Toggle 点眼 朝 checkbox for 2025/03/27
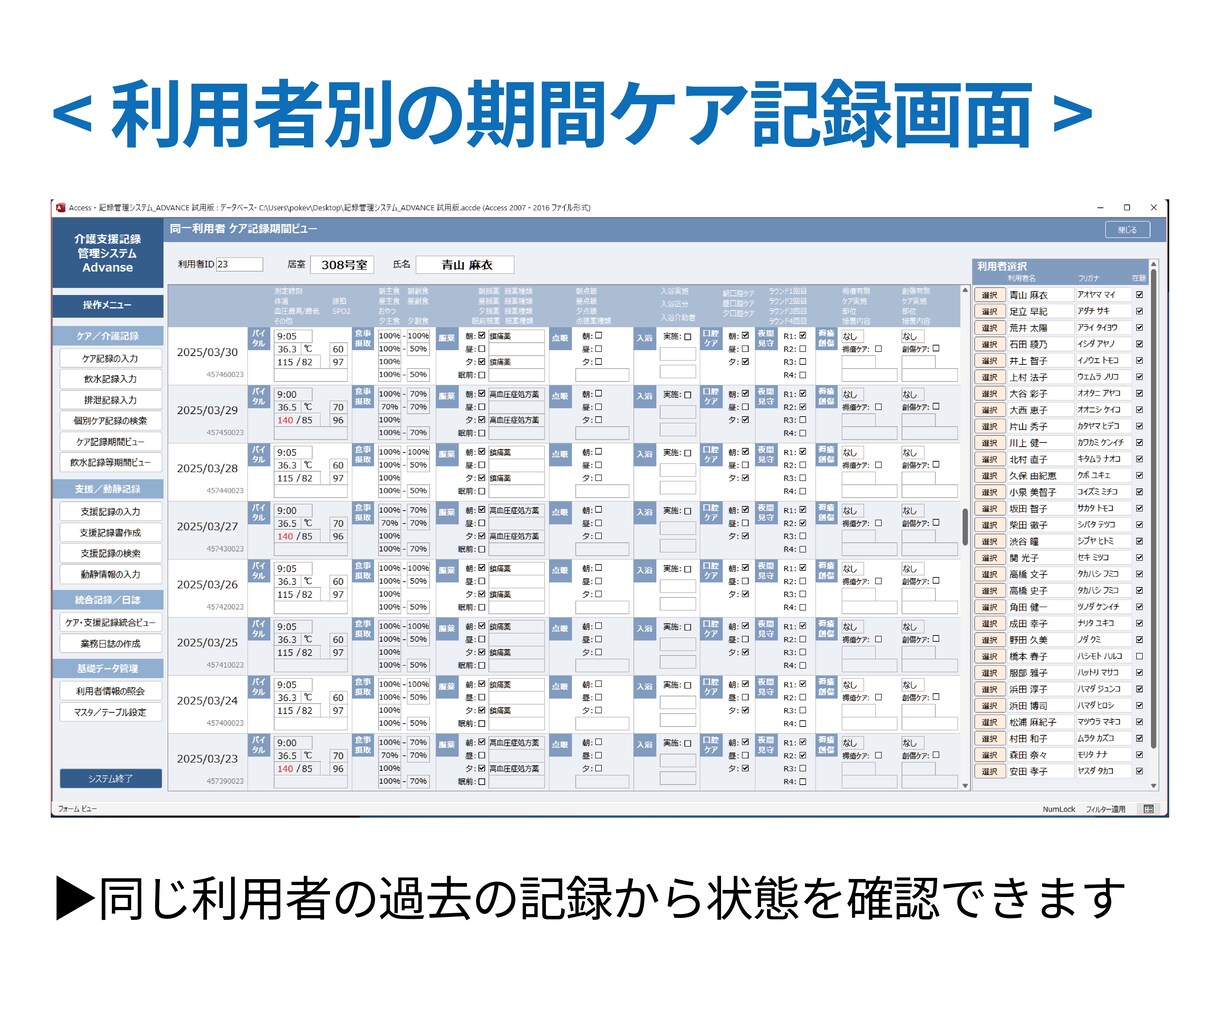Viewport: 1220px width, 1017px height. click(598, 510)
